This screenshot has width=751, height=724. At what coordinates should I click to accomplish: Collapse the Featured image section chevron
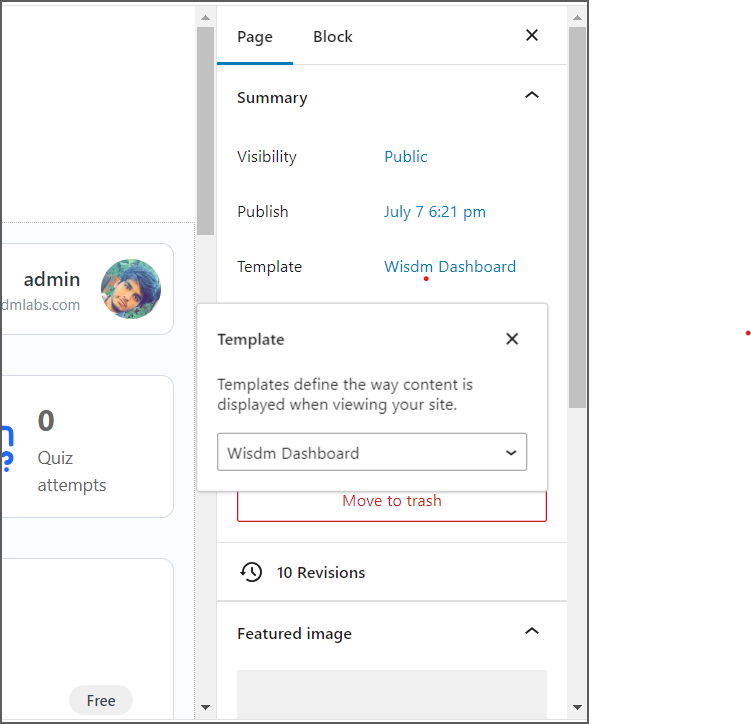[x=532, y=632]
